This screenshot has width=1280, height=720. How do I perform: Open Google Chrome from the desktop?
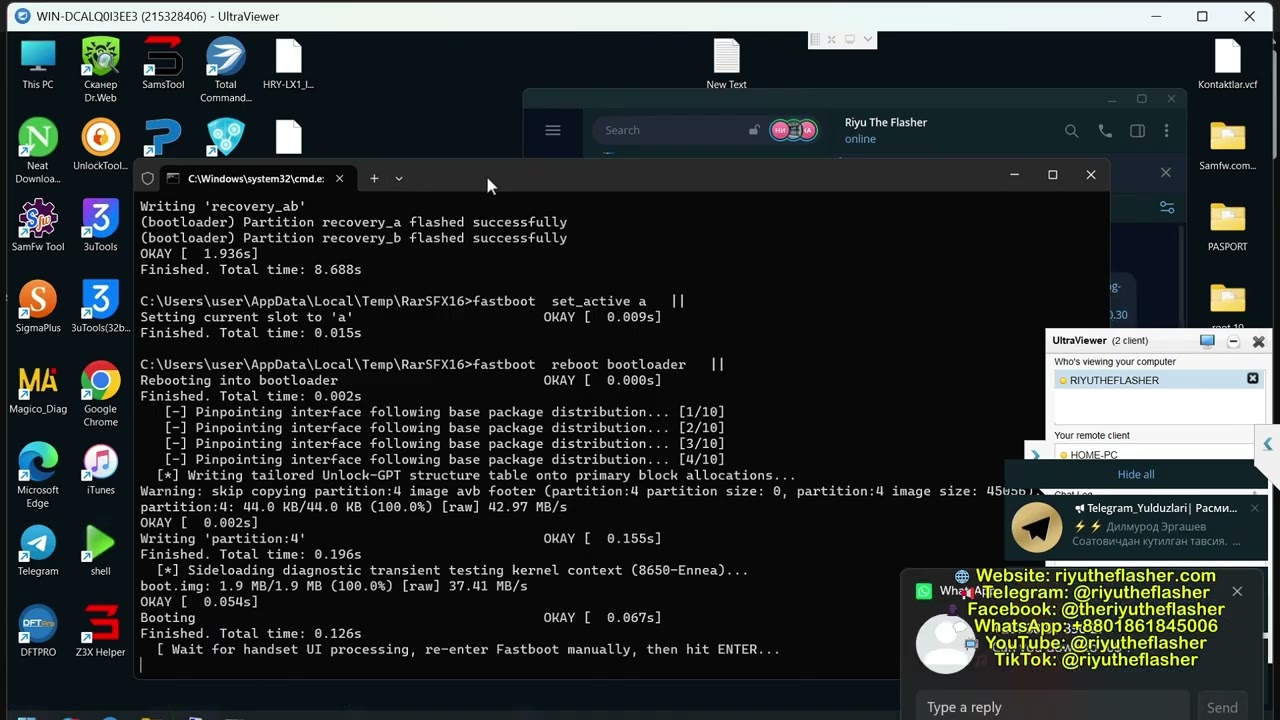(x=100, y=394)
